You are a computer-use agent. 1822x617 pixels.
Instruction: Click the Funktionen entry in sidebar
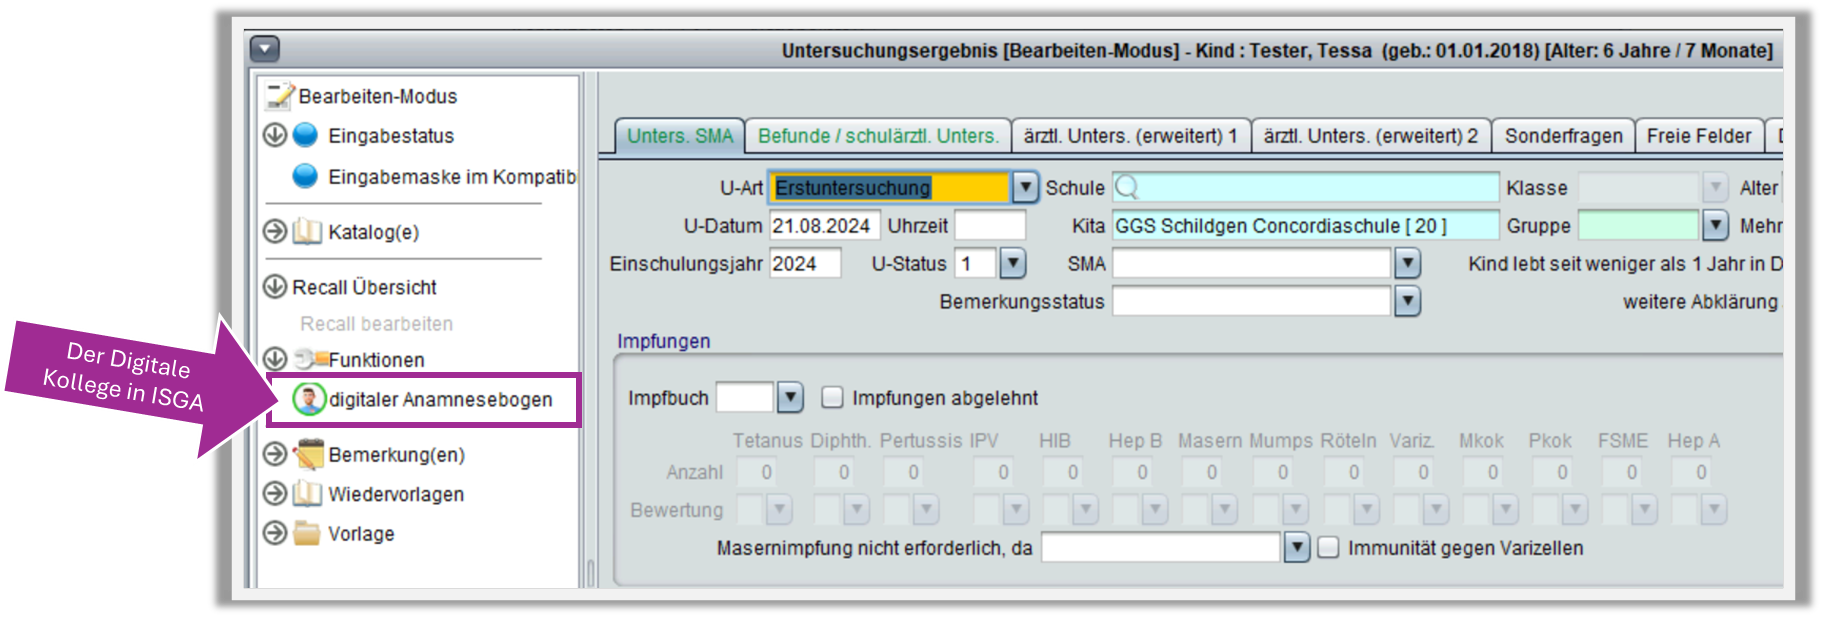click(376, 360)
